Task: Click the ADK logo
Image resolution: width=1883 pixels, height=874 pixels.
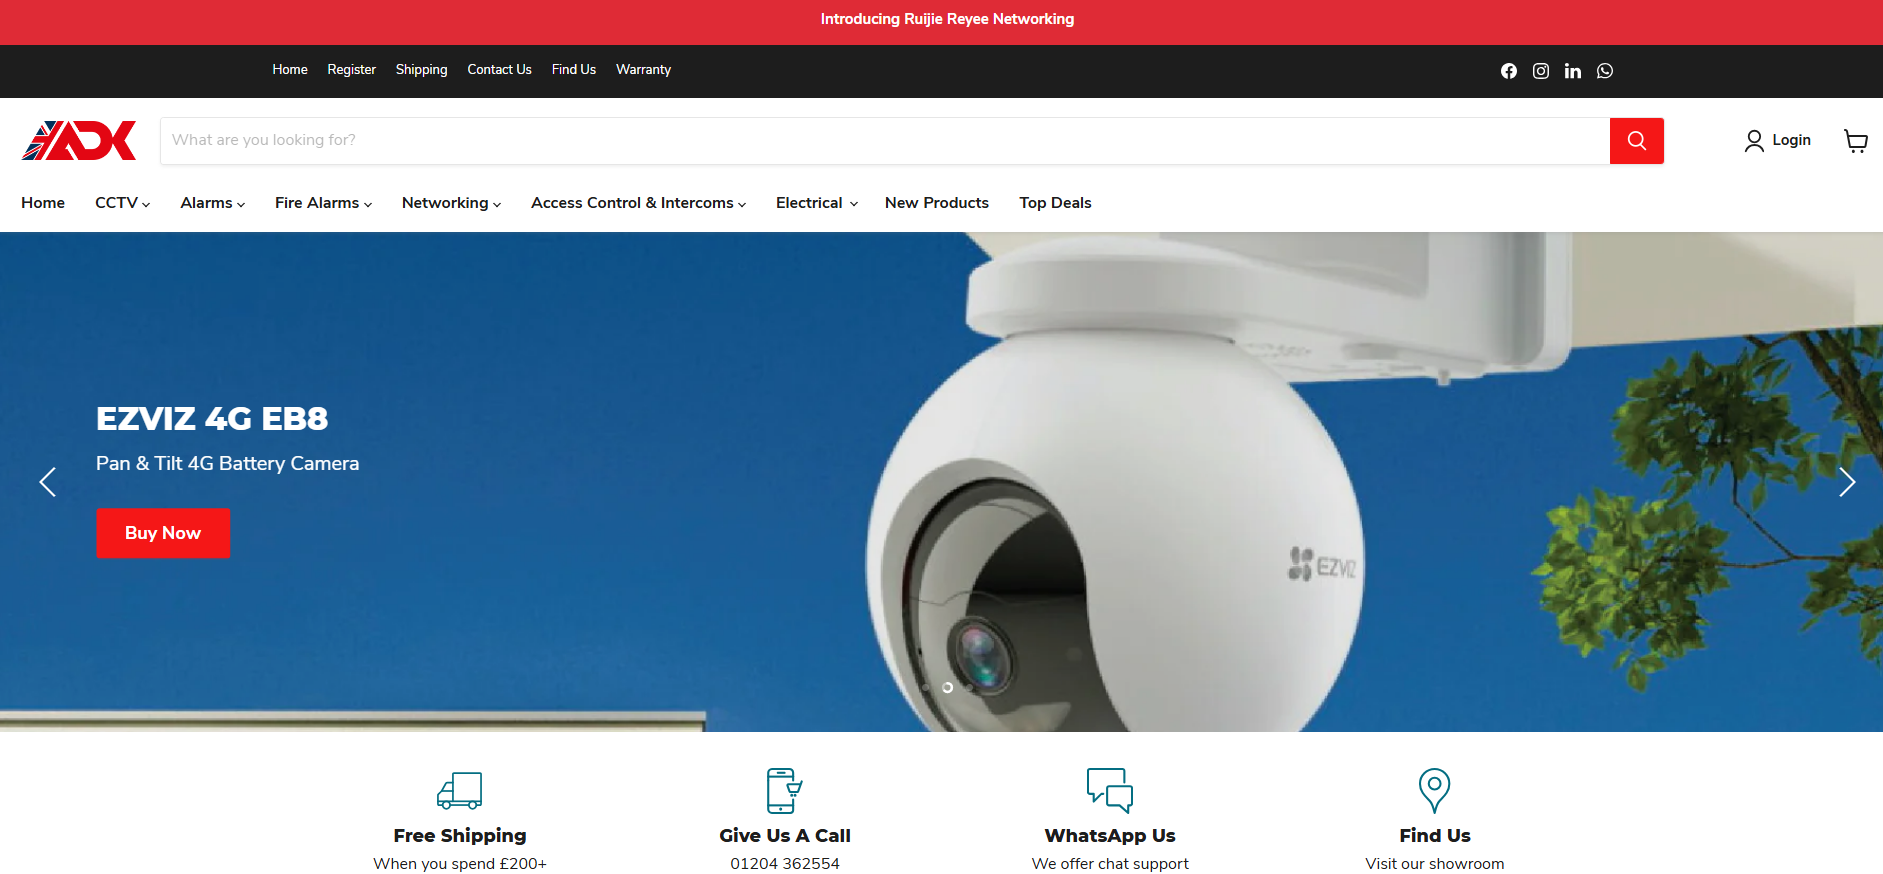Action: (79, 141)
